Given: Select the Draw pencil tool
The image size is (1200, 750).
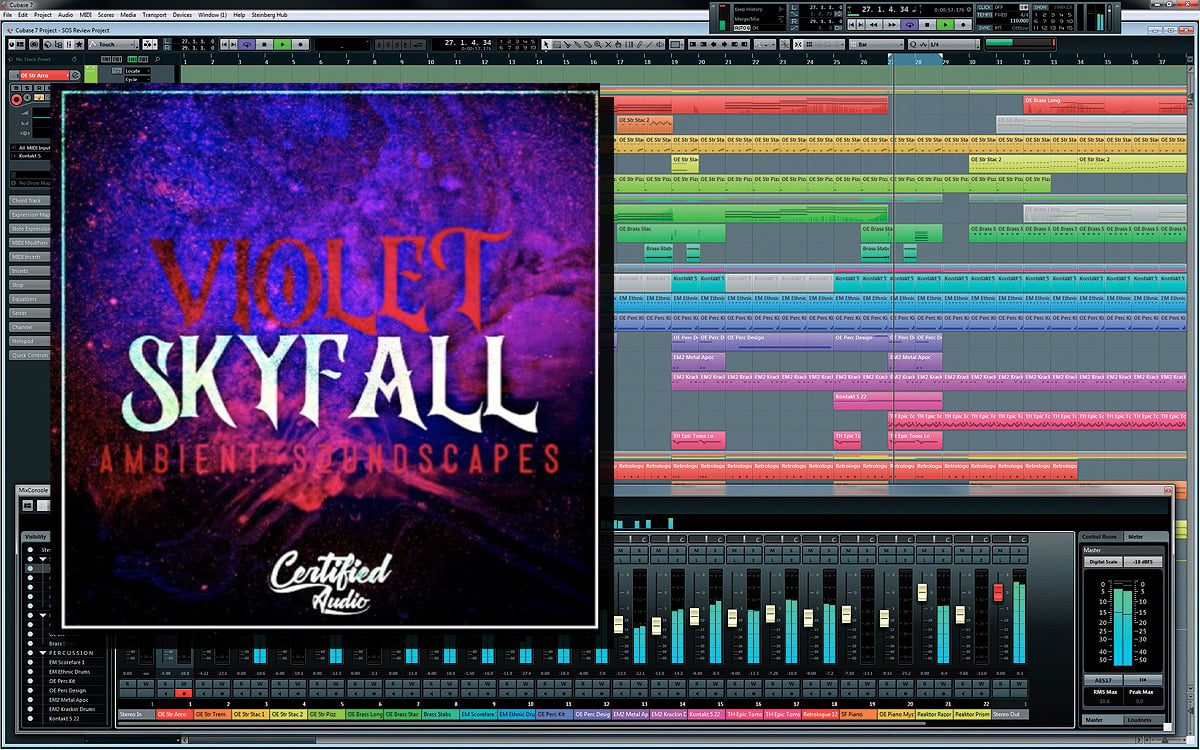Looking at the screenshot, I should point(640,44).
